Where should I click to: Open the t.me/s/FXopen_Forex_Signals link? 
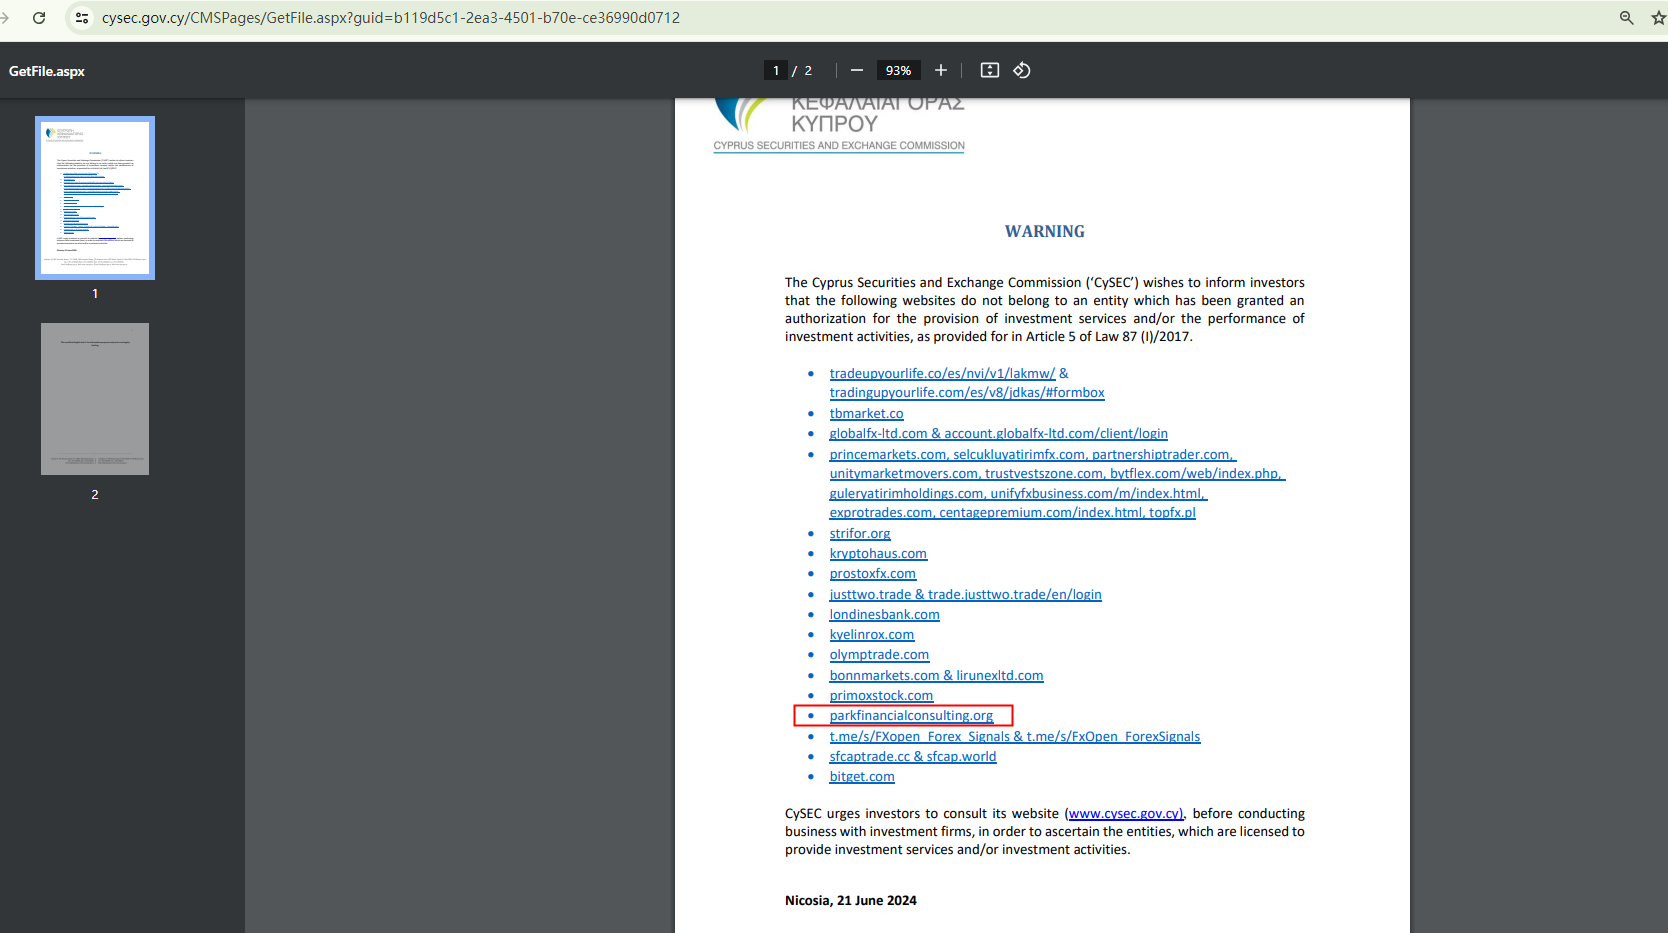[x=1014, y=737]
